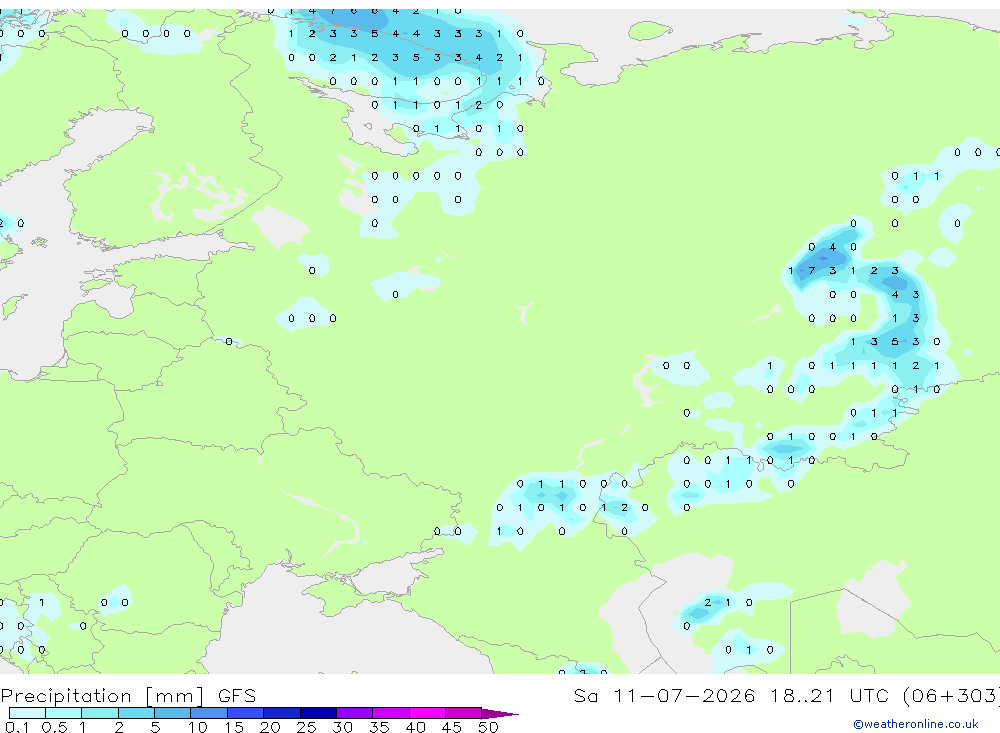Choose the 20–25 mm dark blue swatch
The width and height of the screenshot is (1000, 733).
(x=281, y=713)
